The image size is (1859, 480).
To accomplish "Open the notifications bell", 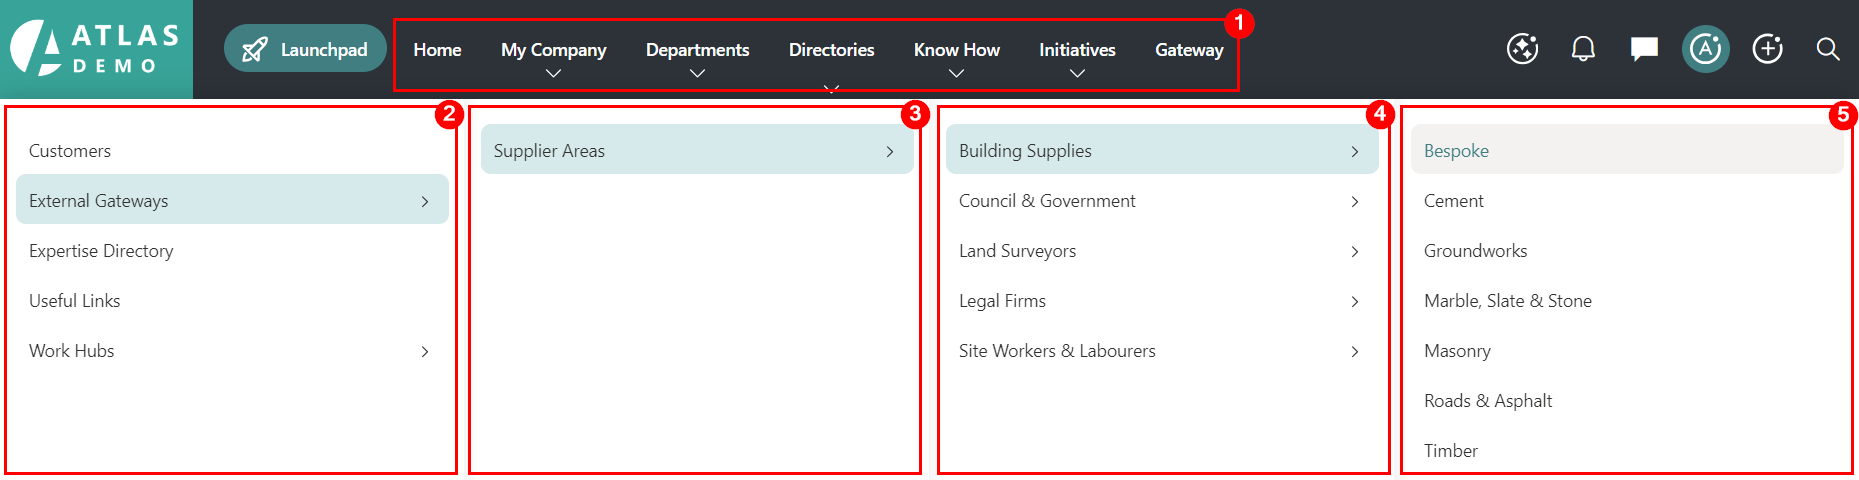I will pyautogui.click(x=1583, y=49).
